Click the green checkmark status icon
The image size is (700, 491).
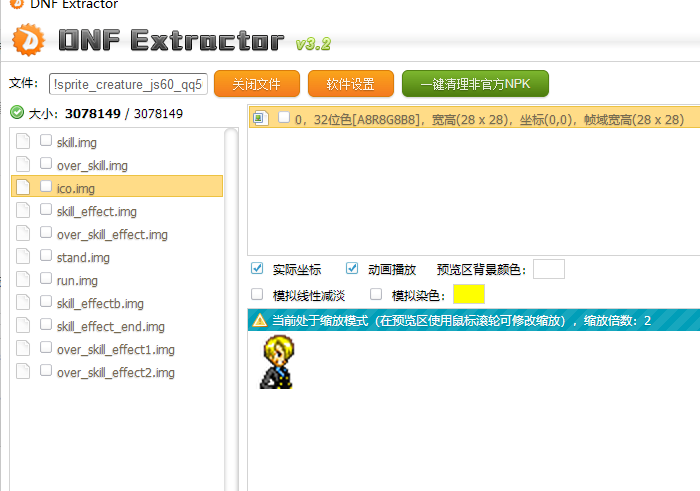[17, 112]
